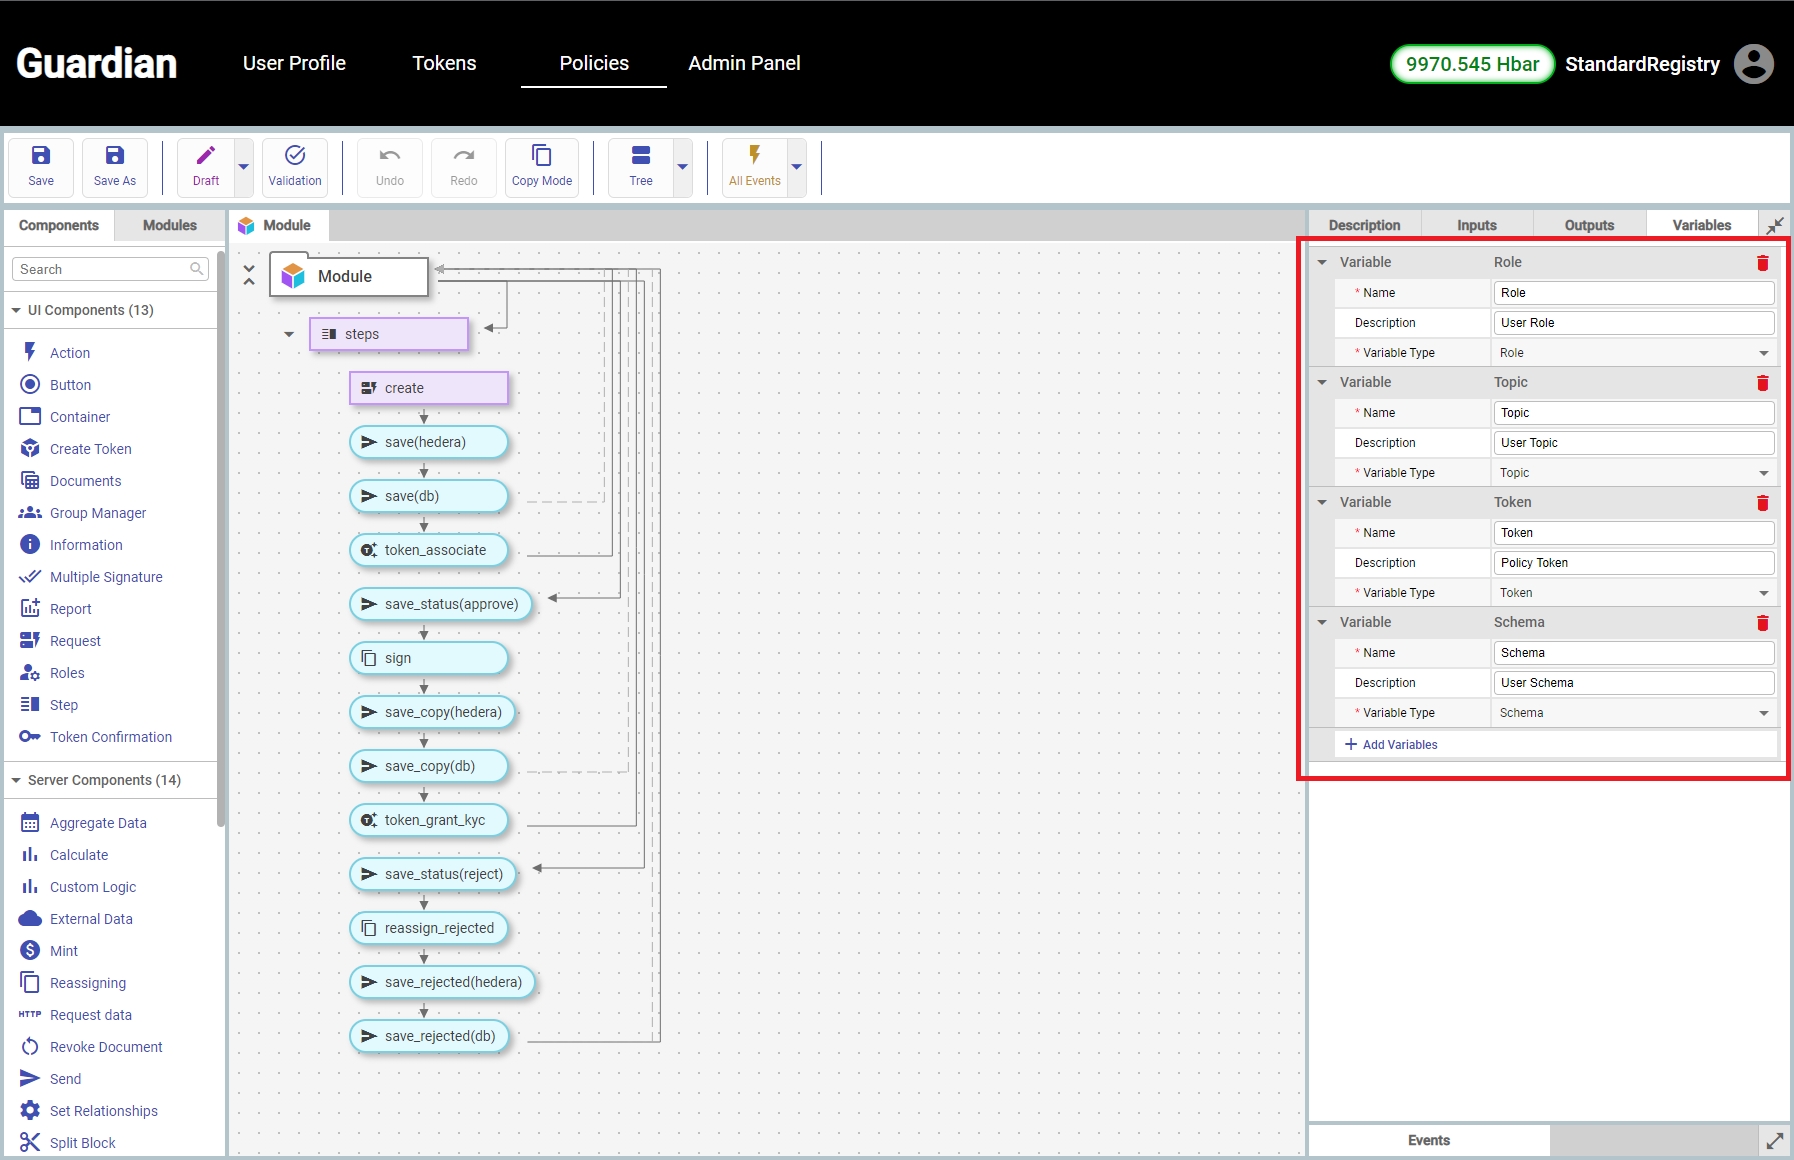
Task: Collapse the UI Components section
Action: tap(16, 311)
